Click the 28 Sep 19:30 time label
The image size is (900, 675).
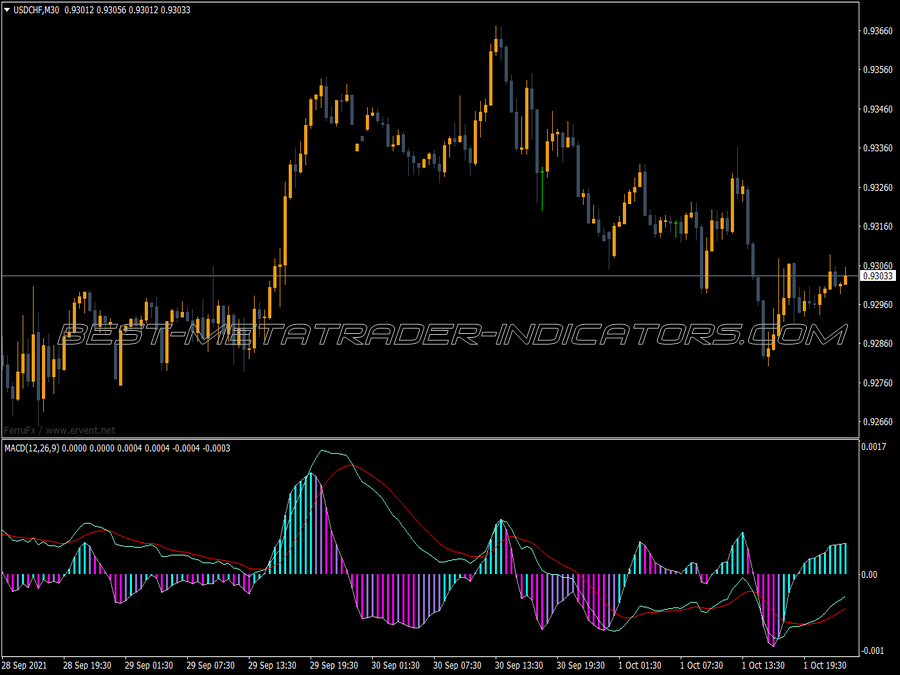point(87,666)
